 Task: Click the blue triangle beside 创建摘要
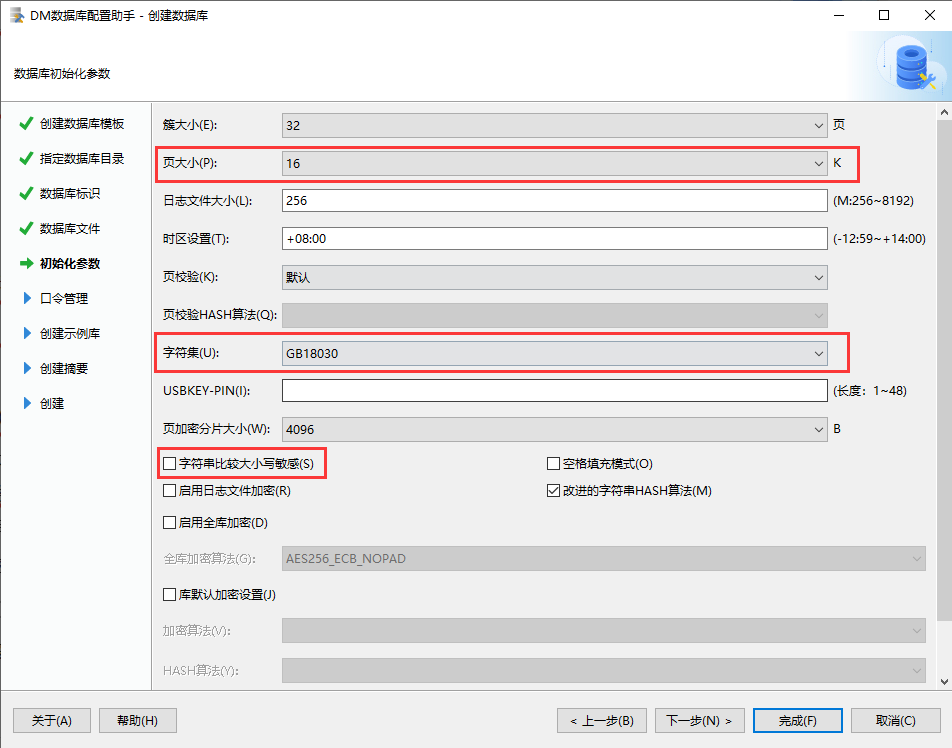[27, 368]
